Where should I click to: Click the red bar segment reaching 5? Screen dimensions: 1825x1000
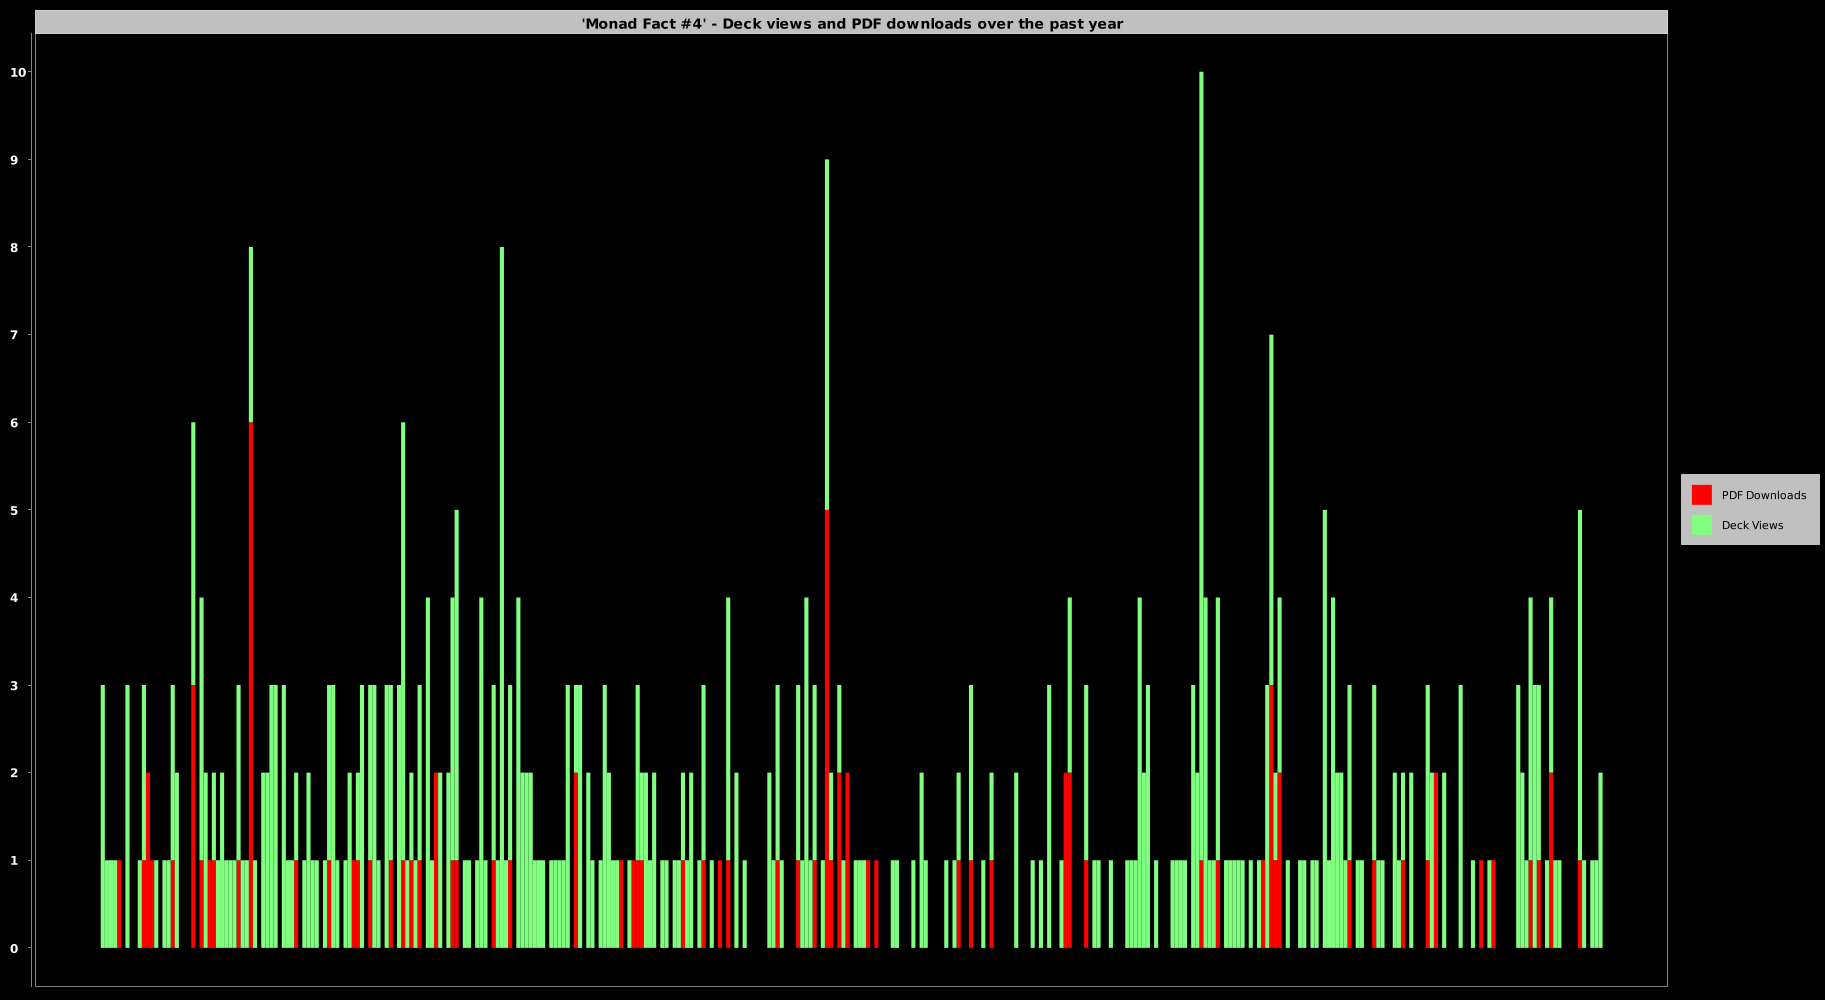click(x=827, y=729)
